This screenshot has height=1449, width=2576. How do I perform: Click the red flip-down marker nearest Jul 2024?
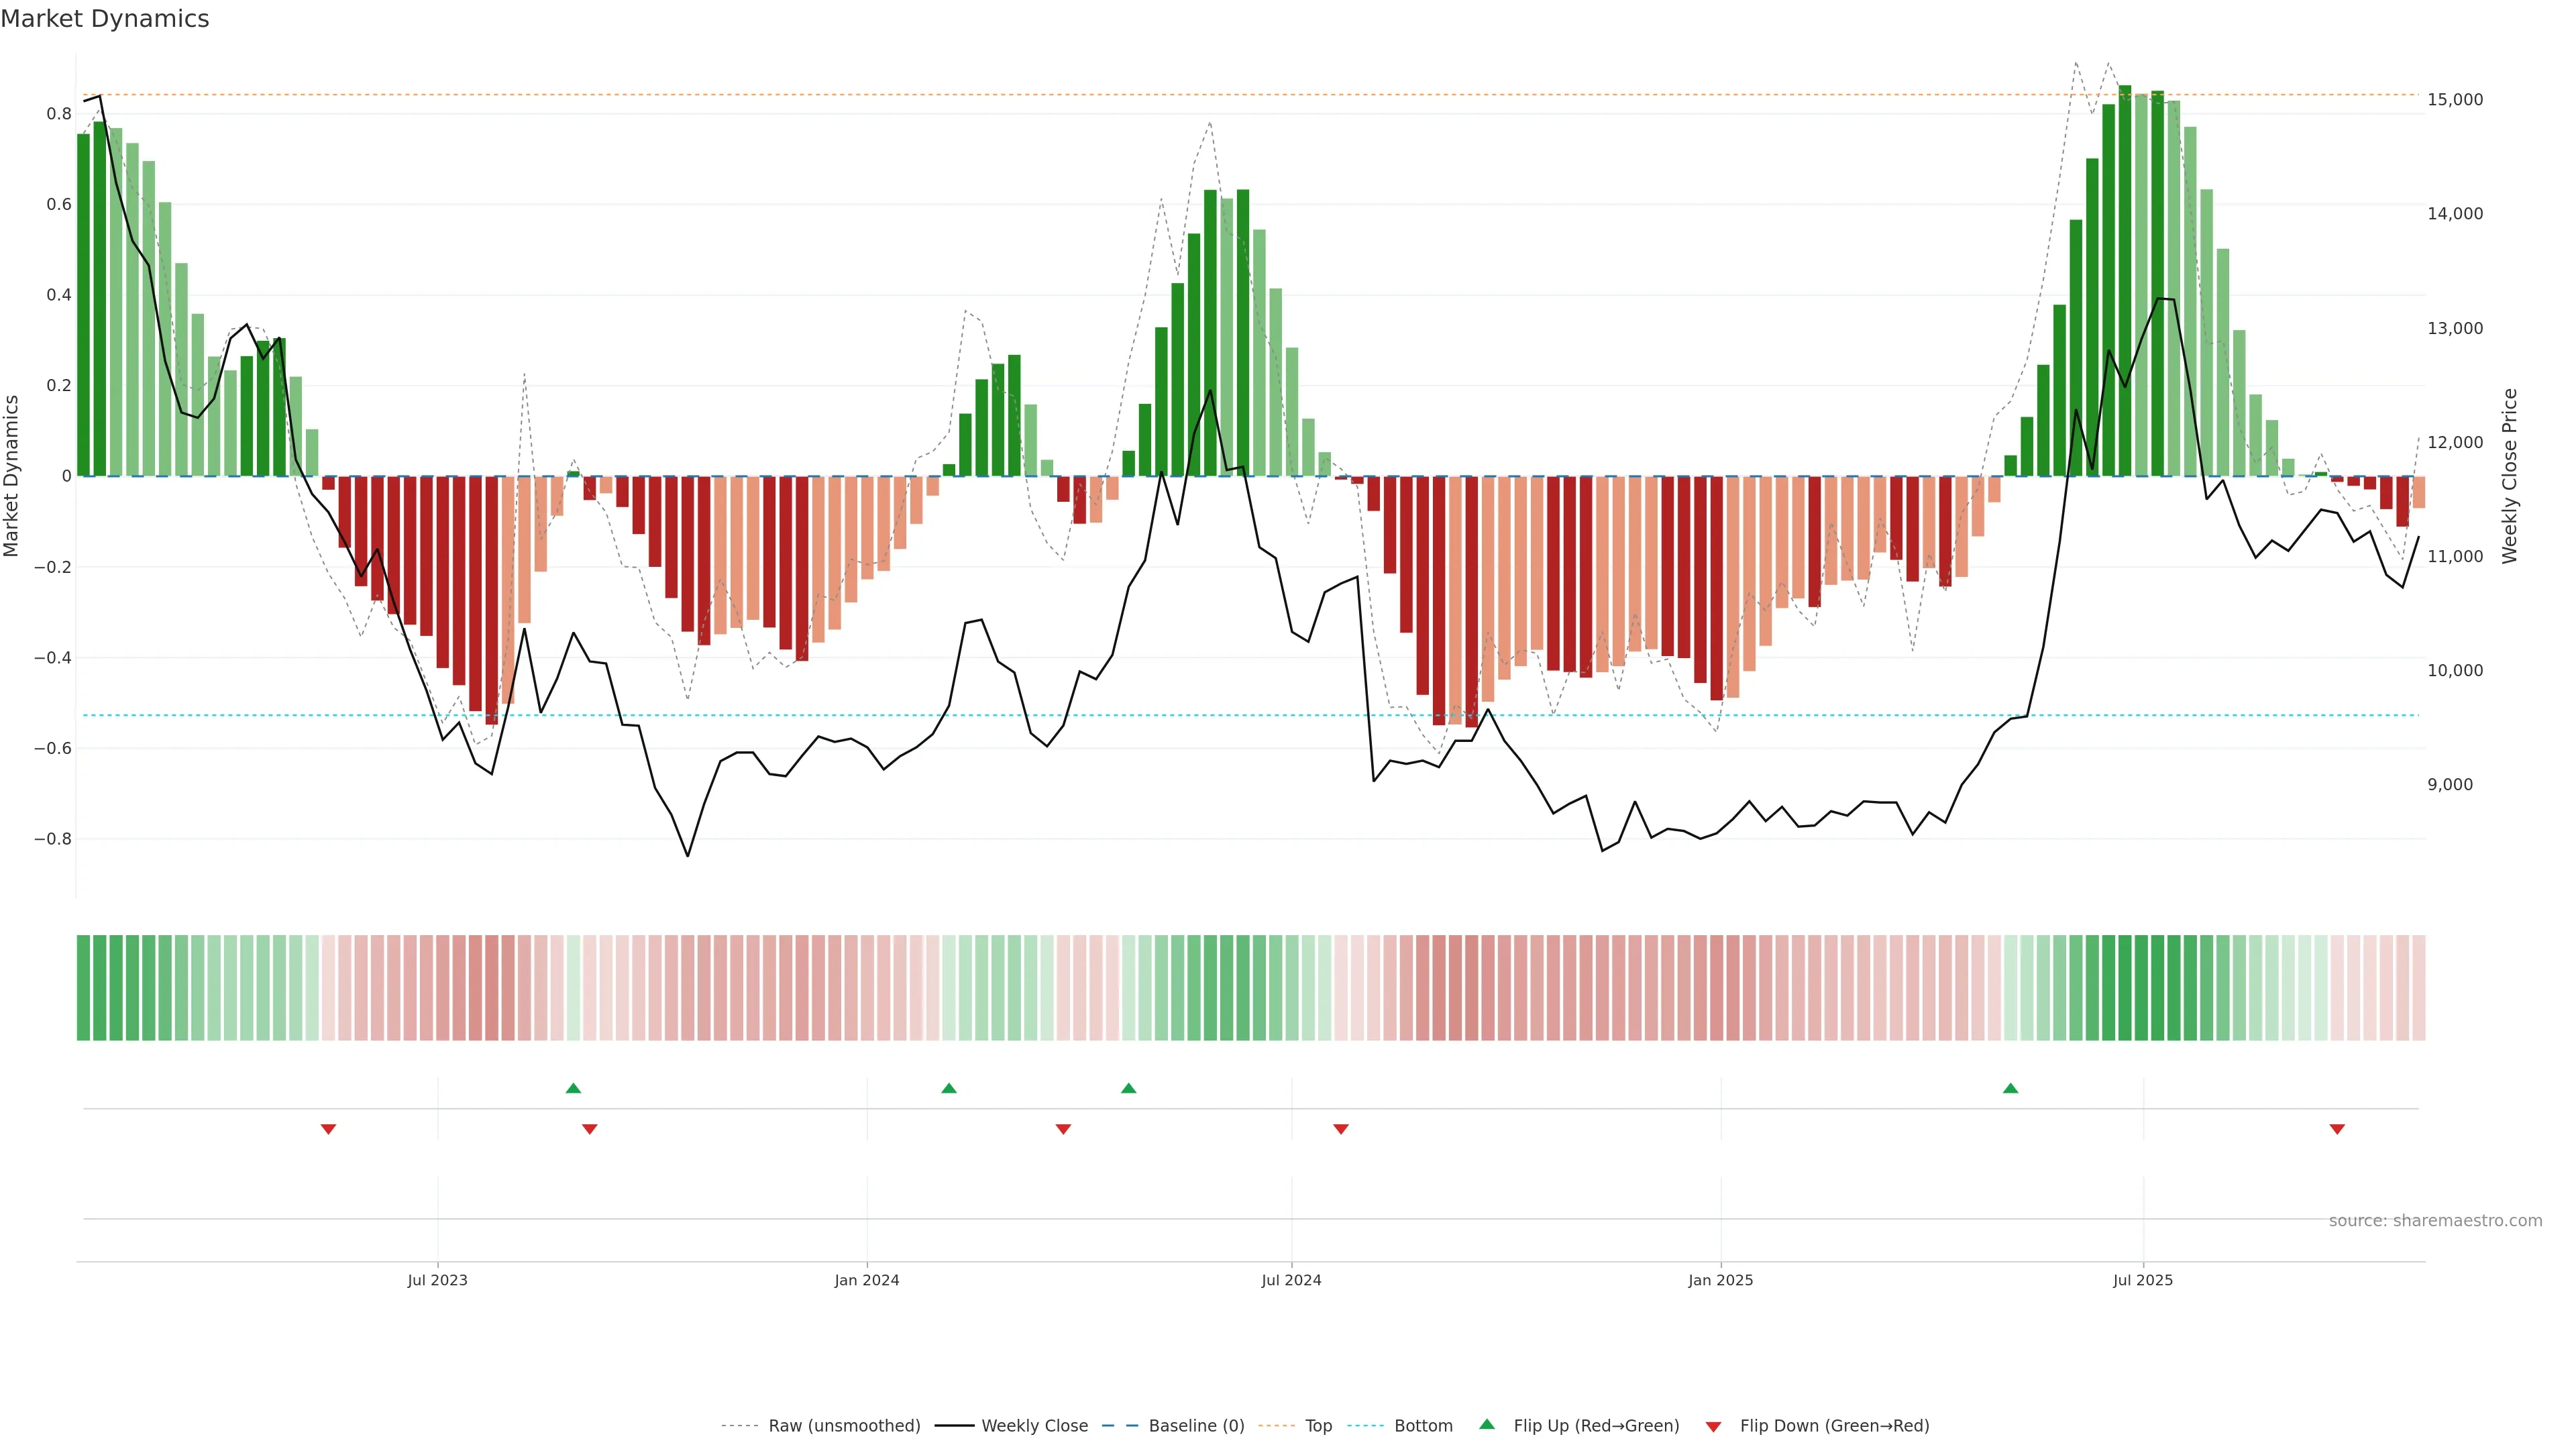point(1341,1129)
